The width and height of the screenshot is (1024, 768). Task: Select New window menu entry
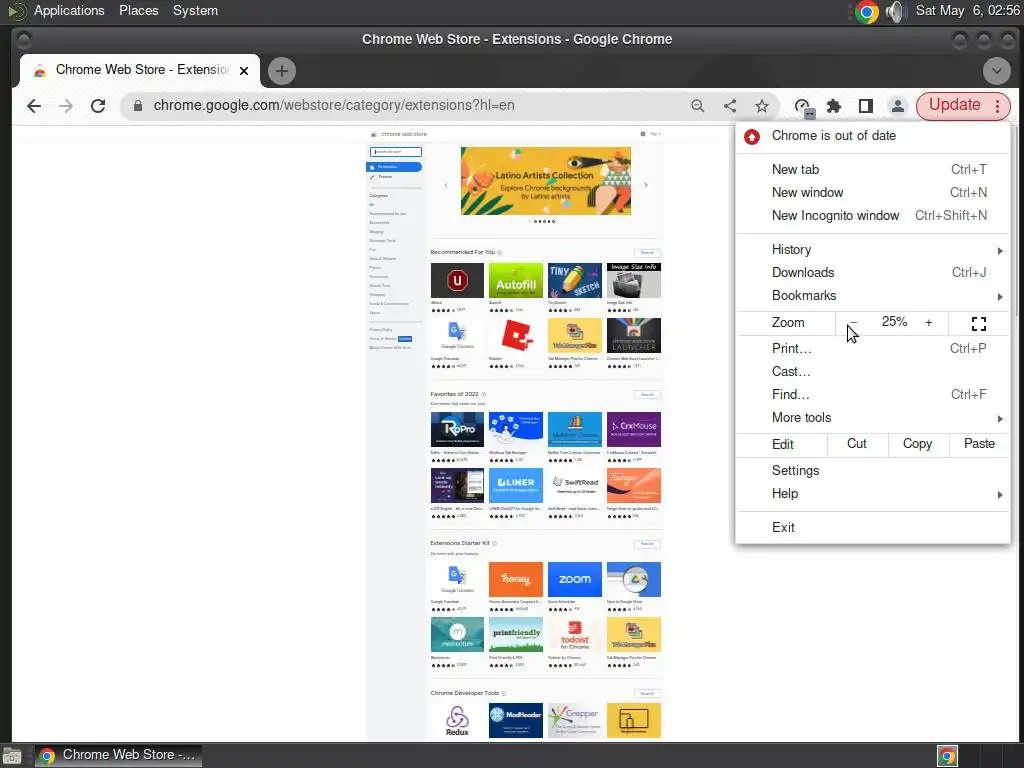(x=872, y=192)
